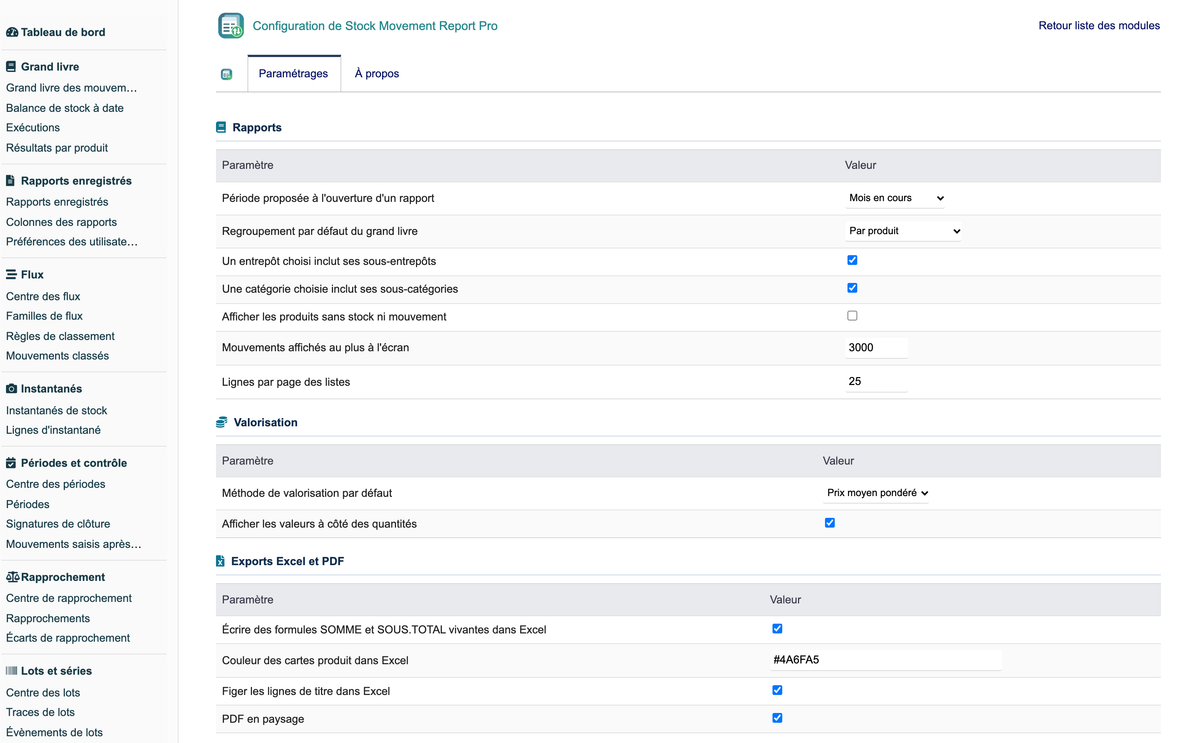
Task: Open Écarts de rapprochement
Action: click(68, 638)
